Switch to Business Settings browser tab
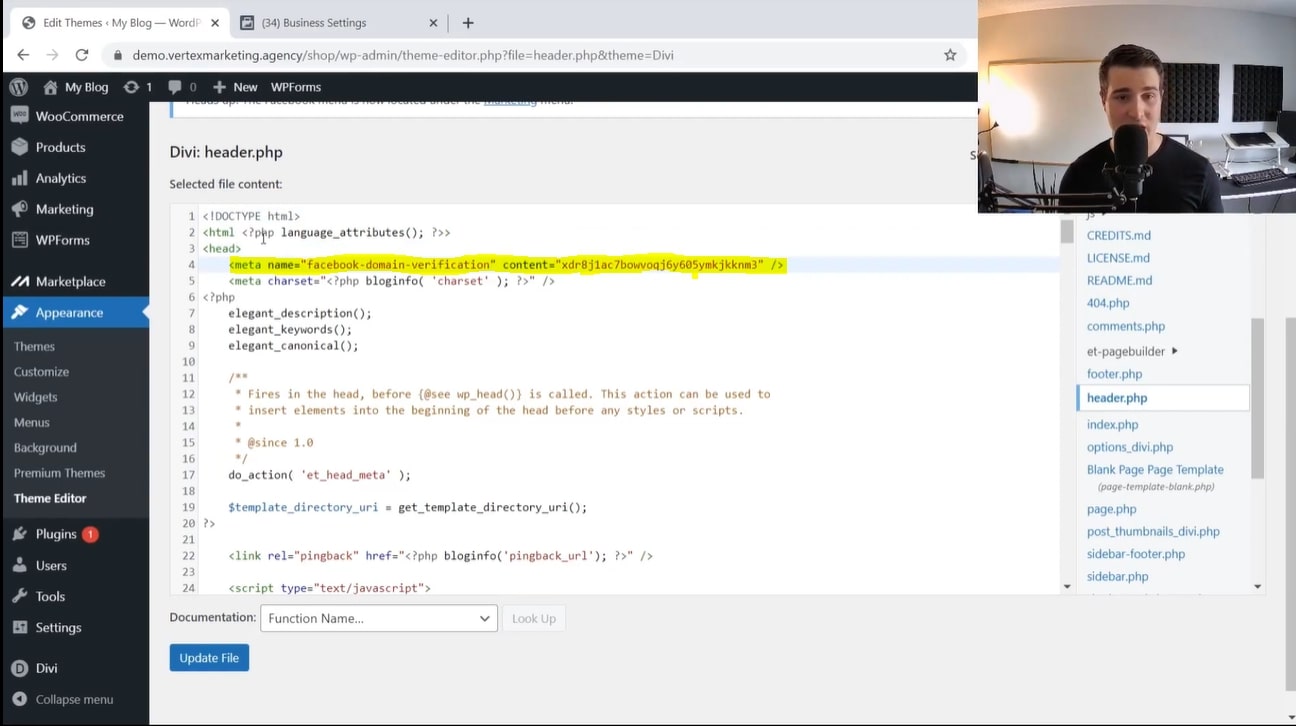Image resolution: width=1296 pixels, height=726 pixels. [340, 22]
